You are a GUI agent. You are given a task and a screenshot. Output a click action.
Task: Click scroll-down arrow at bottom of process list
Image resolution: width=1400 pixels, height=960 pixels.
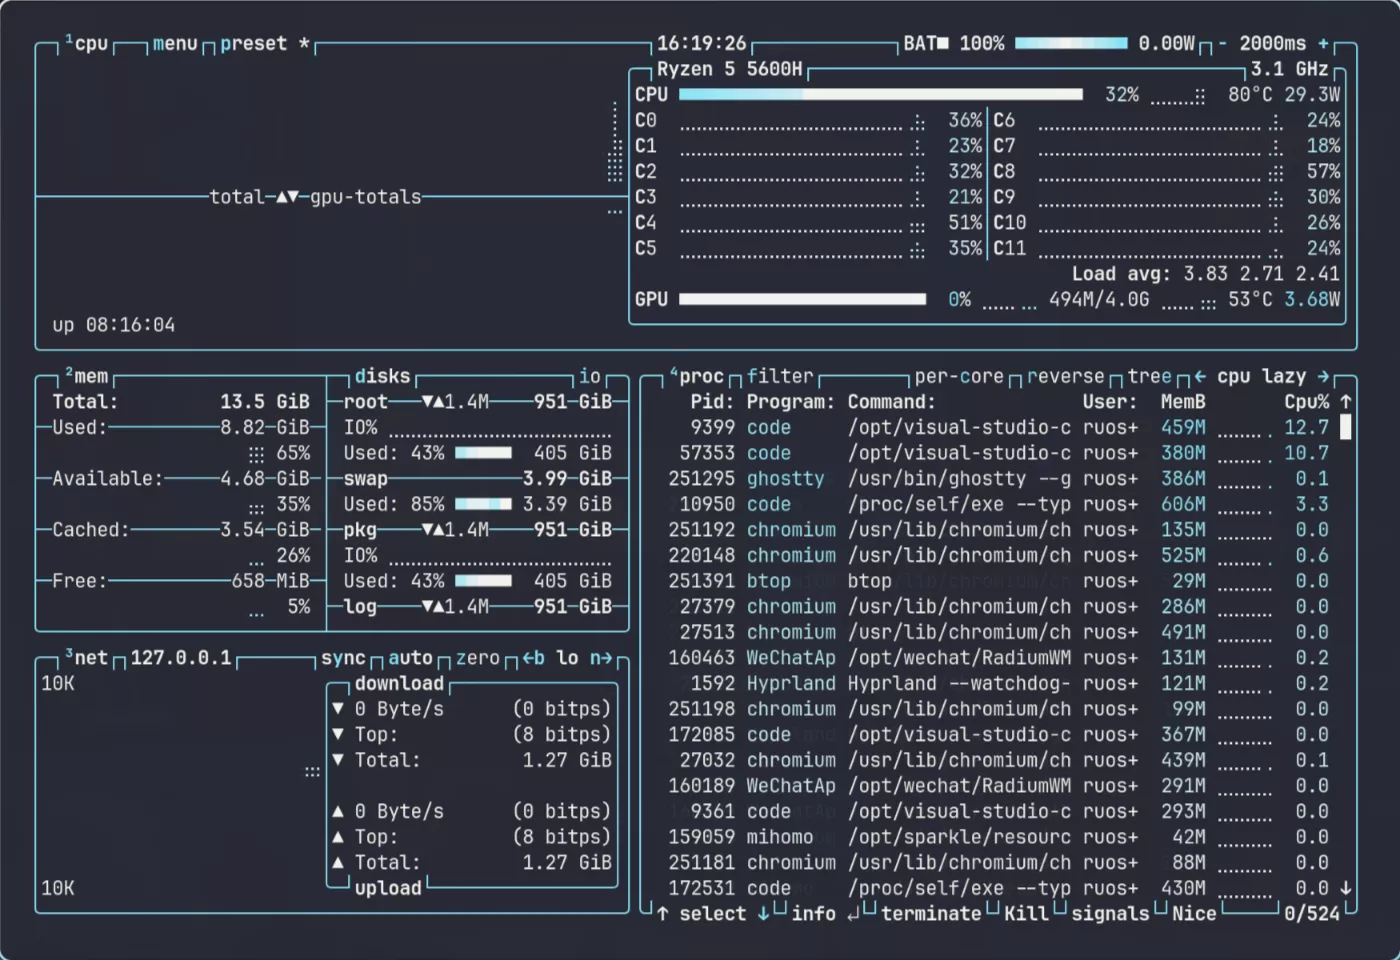pyautogui.click(x=1346, y=888)
